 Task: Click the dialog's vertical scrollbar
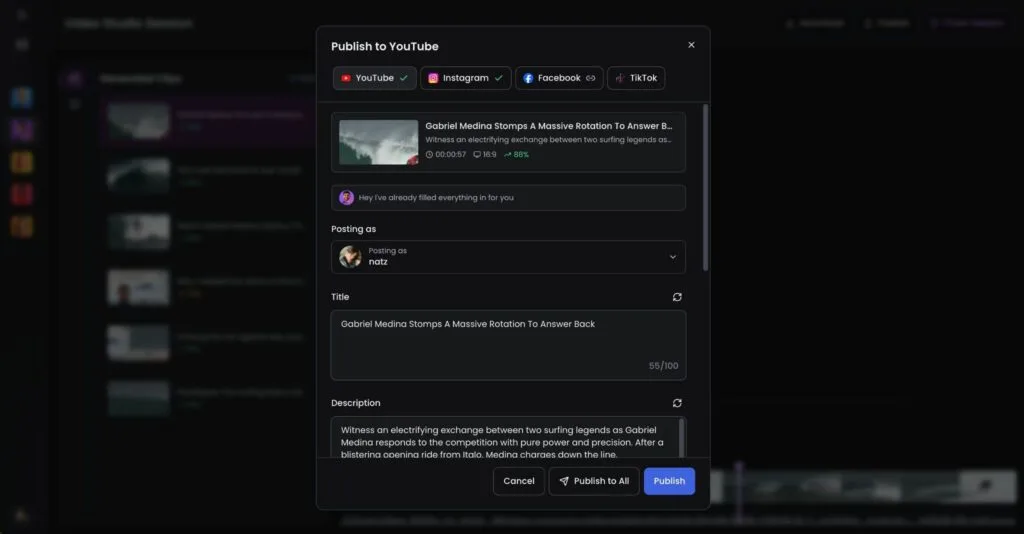point(705,187)
